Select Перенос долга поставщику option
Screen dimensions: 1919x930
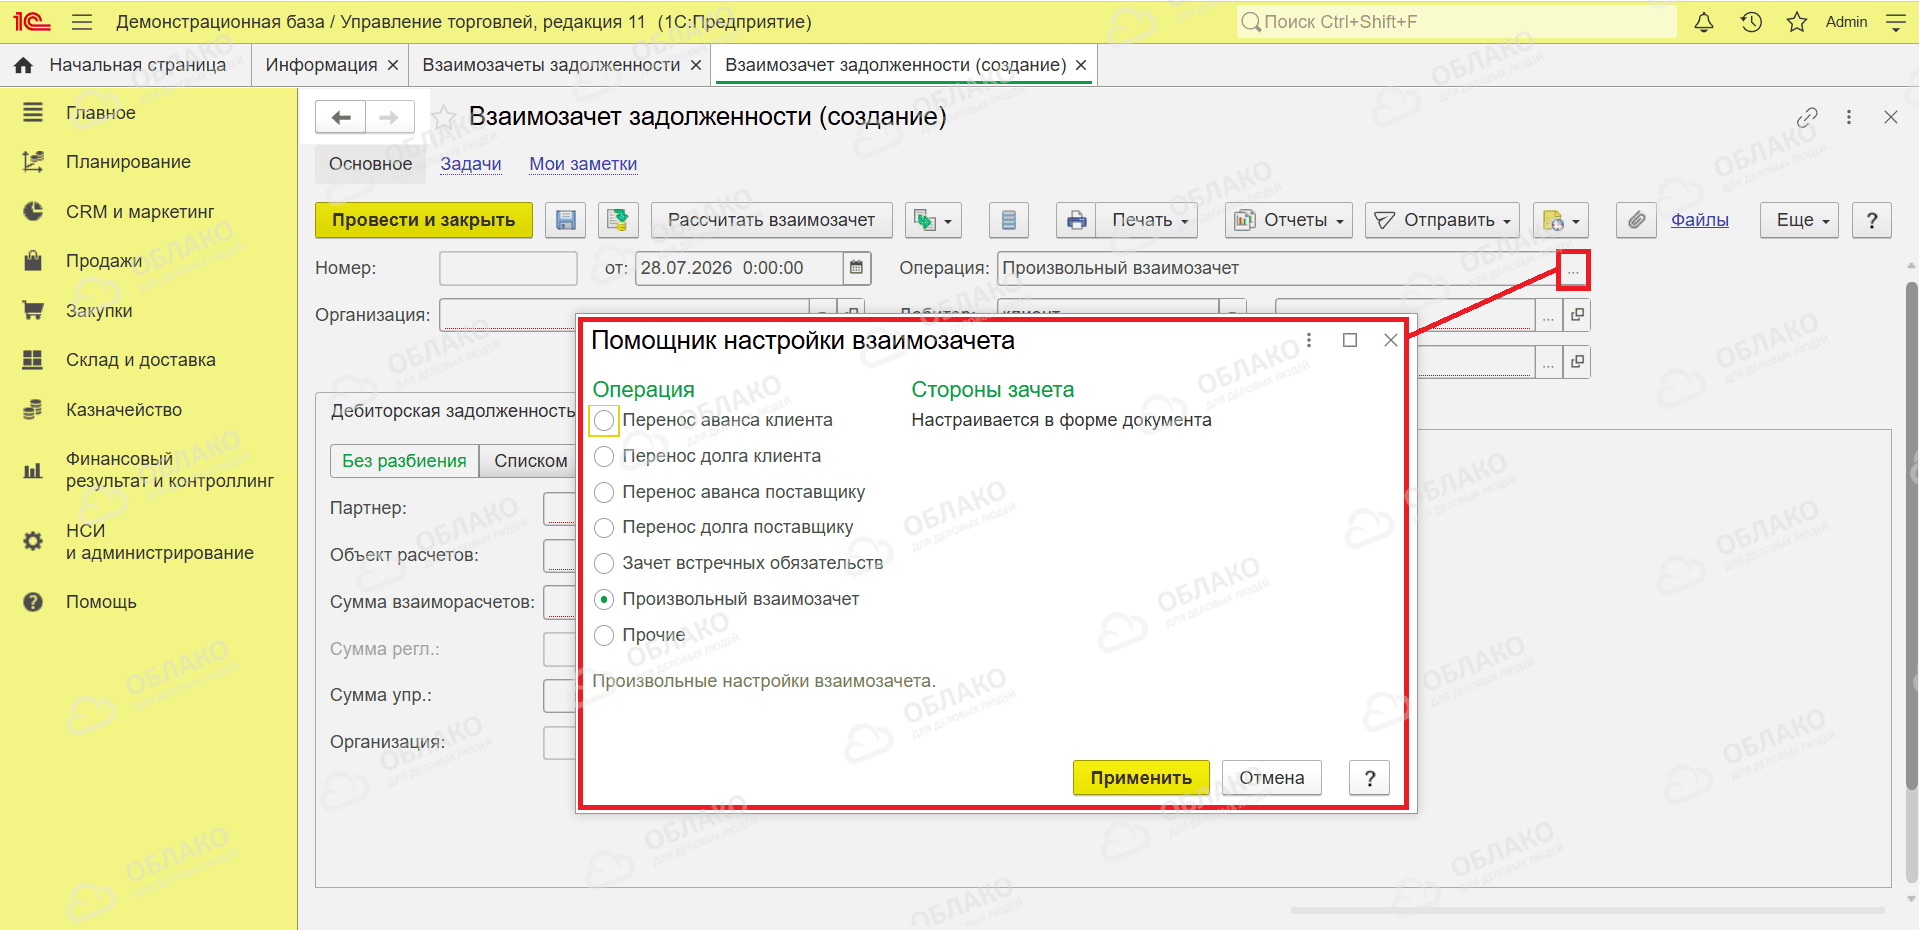point(604,528)
